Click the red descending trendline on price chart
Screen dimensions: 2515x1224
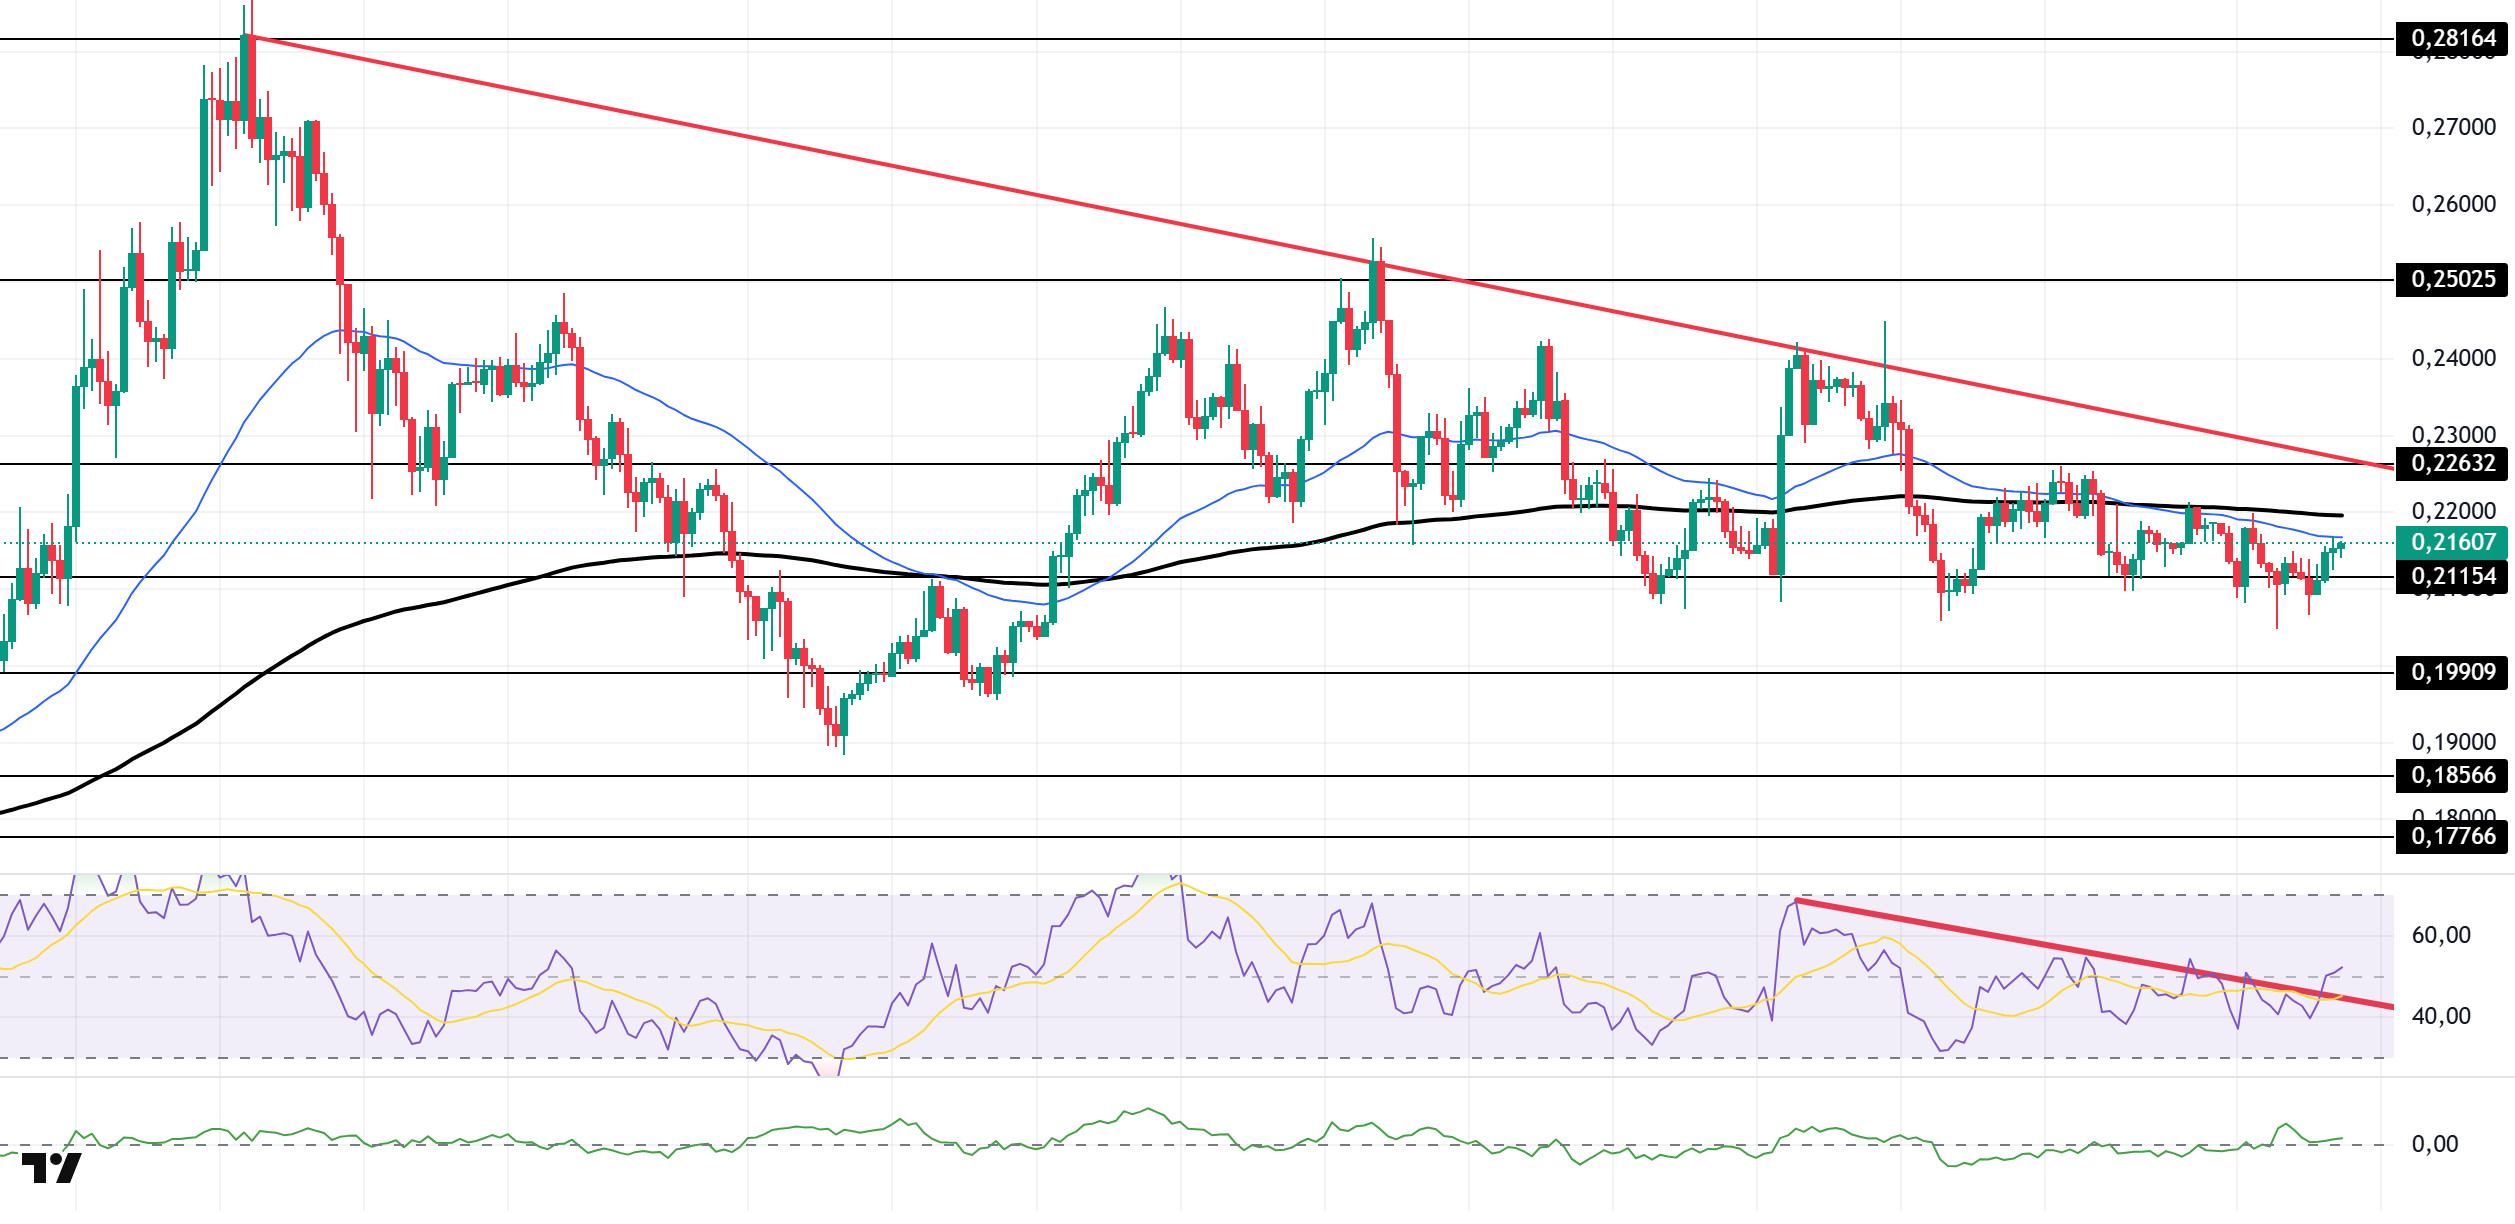pos(1320,251)
